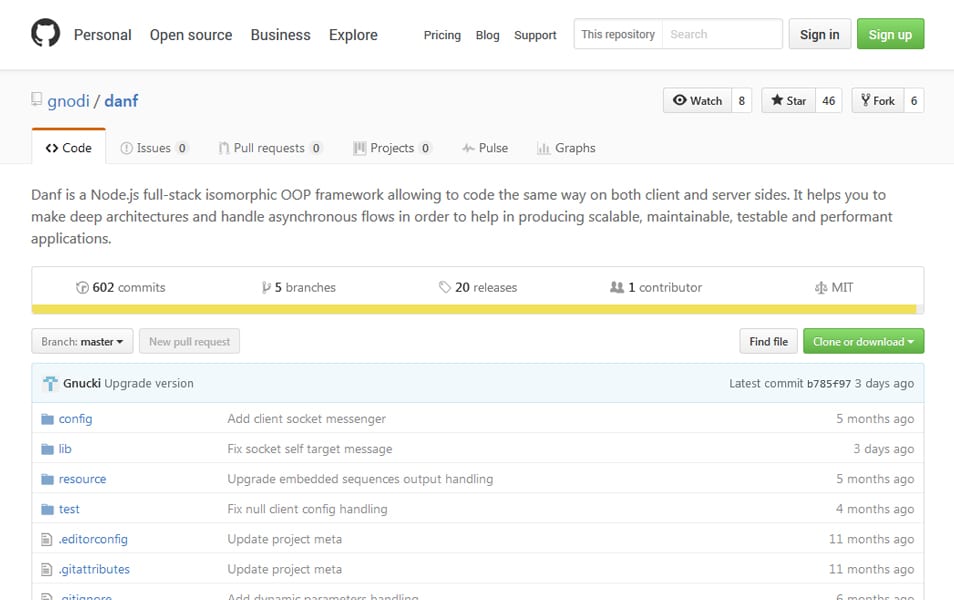Open the danf repository name link
954x600 pixels.
pos(121,100)
